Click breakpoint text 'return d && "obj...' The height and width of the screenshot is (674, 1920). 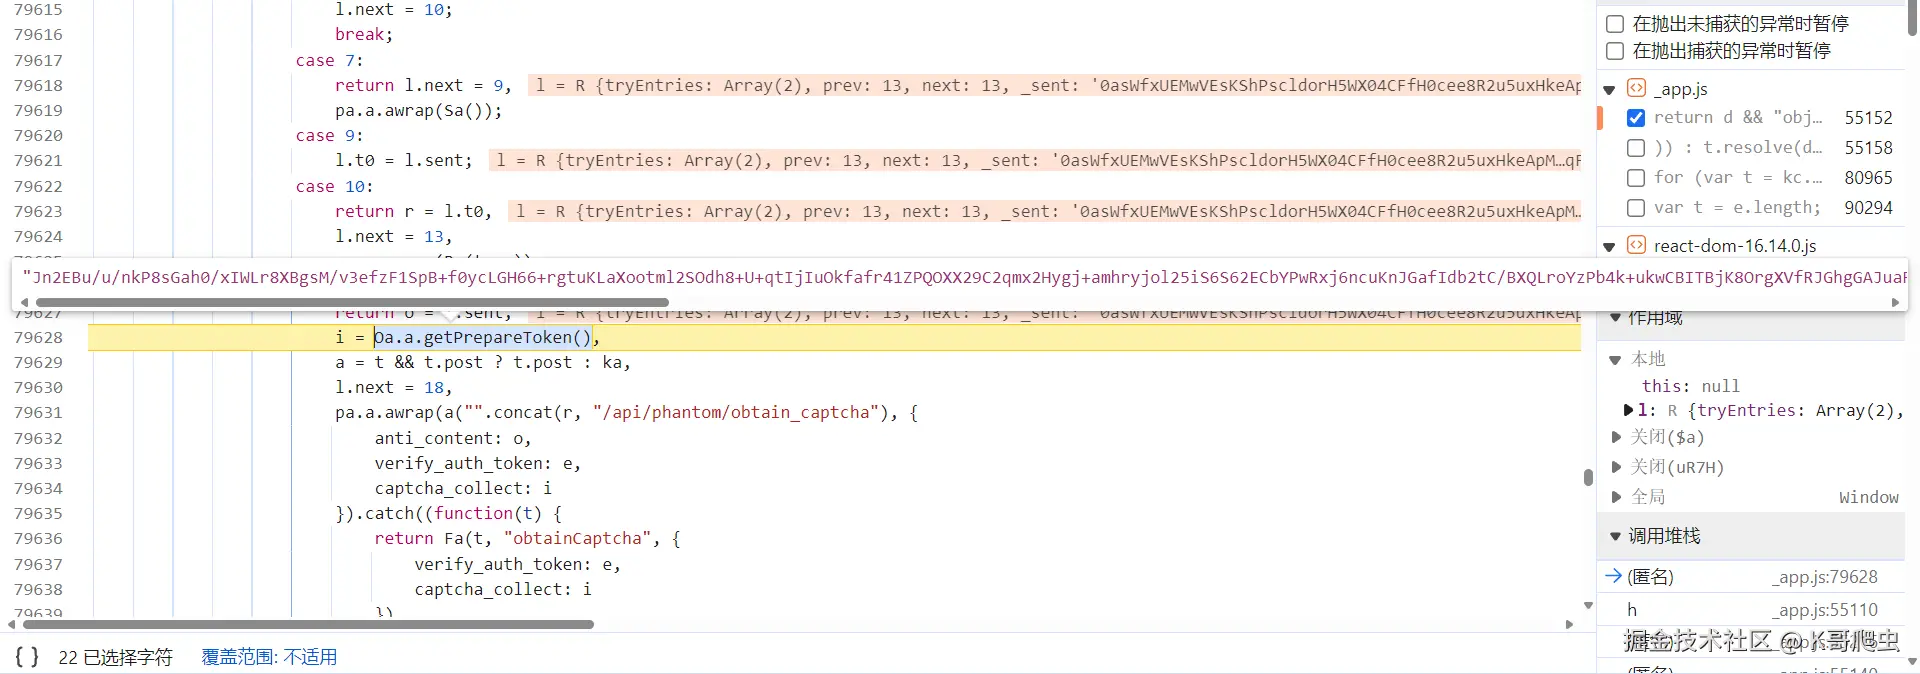point(1738,118)
